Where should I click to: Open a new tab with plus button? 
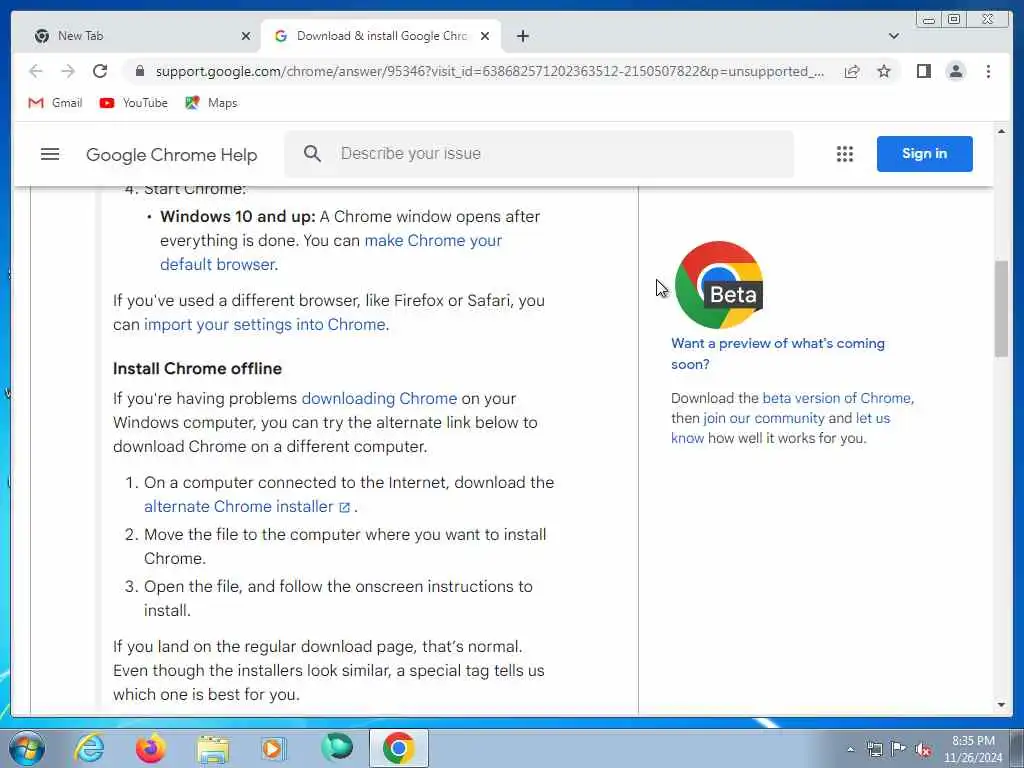pos(522,36)
